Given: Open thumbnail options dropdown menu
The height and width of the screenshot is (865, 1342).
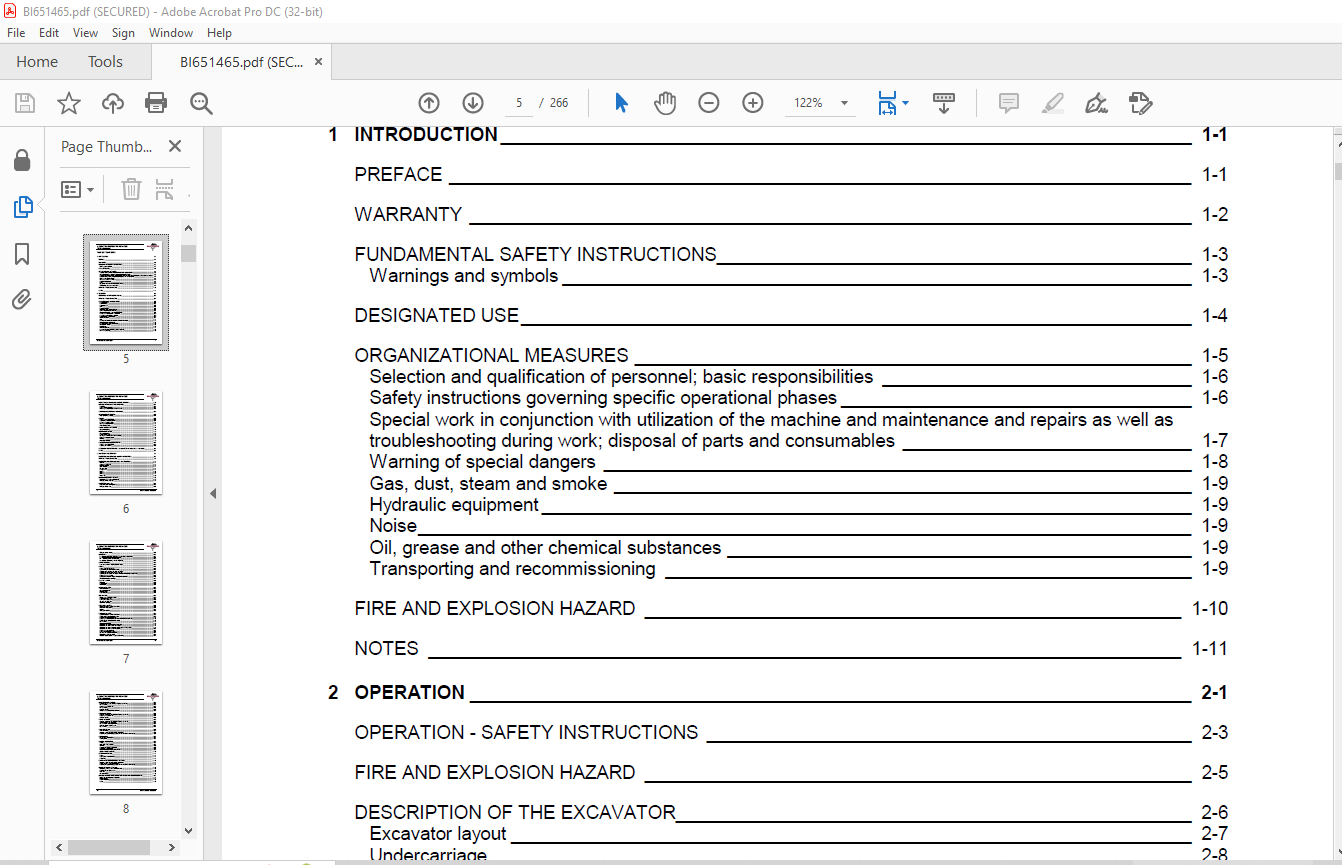Looking at the screenshot, I should [x=78, y=189].
